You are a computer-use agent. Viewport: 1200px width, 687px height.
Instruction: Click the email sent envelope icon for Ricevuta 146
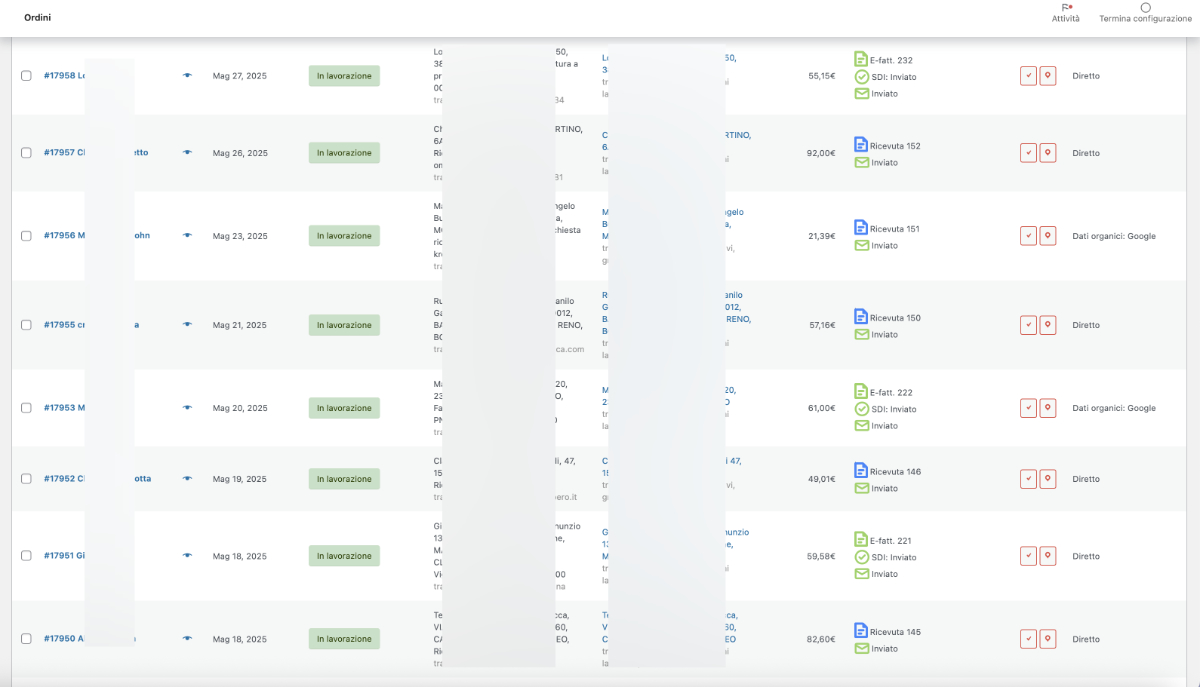click(x=861, y=488)
